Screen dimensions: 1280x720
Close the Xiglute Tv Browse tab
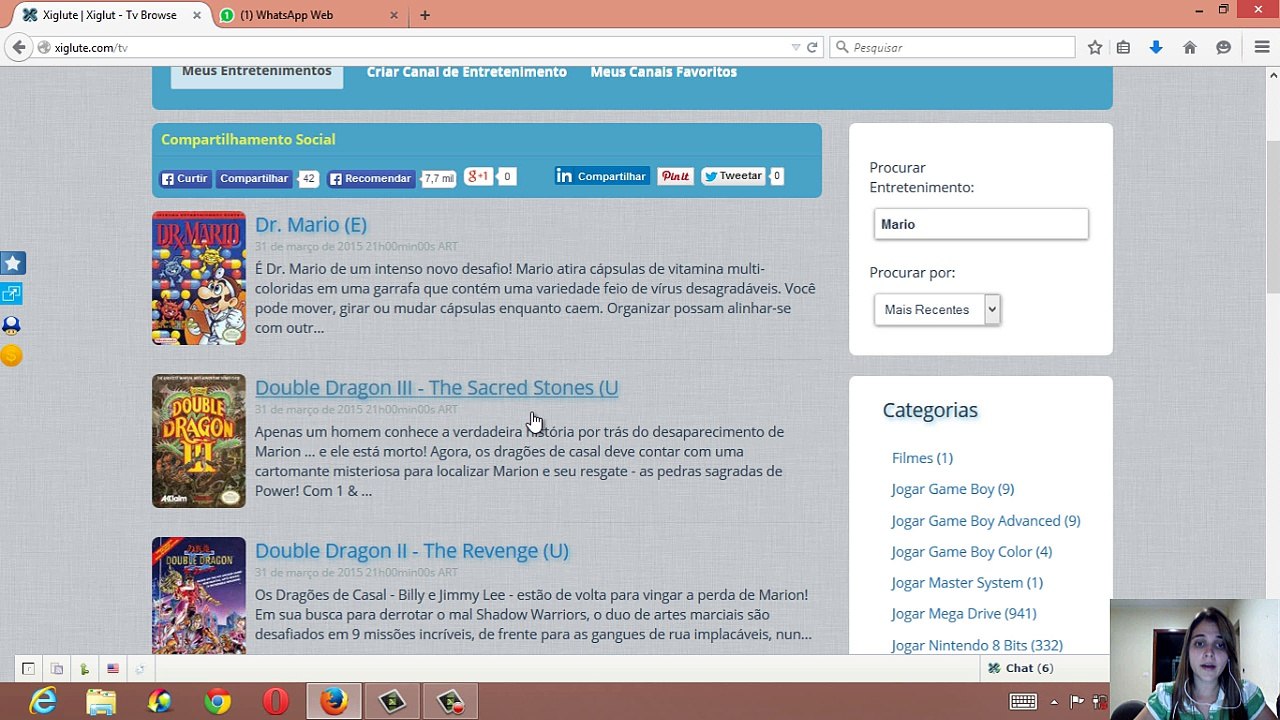[x=197, y=15]
